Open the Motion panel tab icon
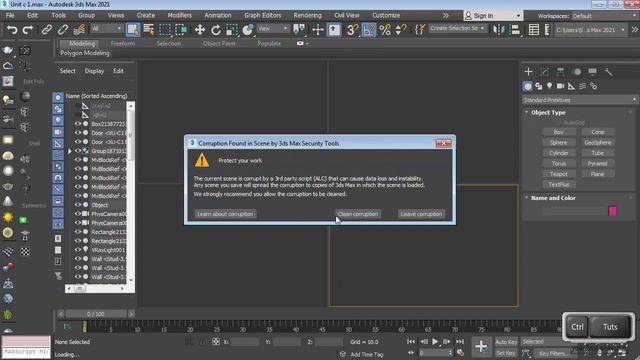 [x=577, y=72]
